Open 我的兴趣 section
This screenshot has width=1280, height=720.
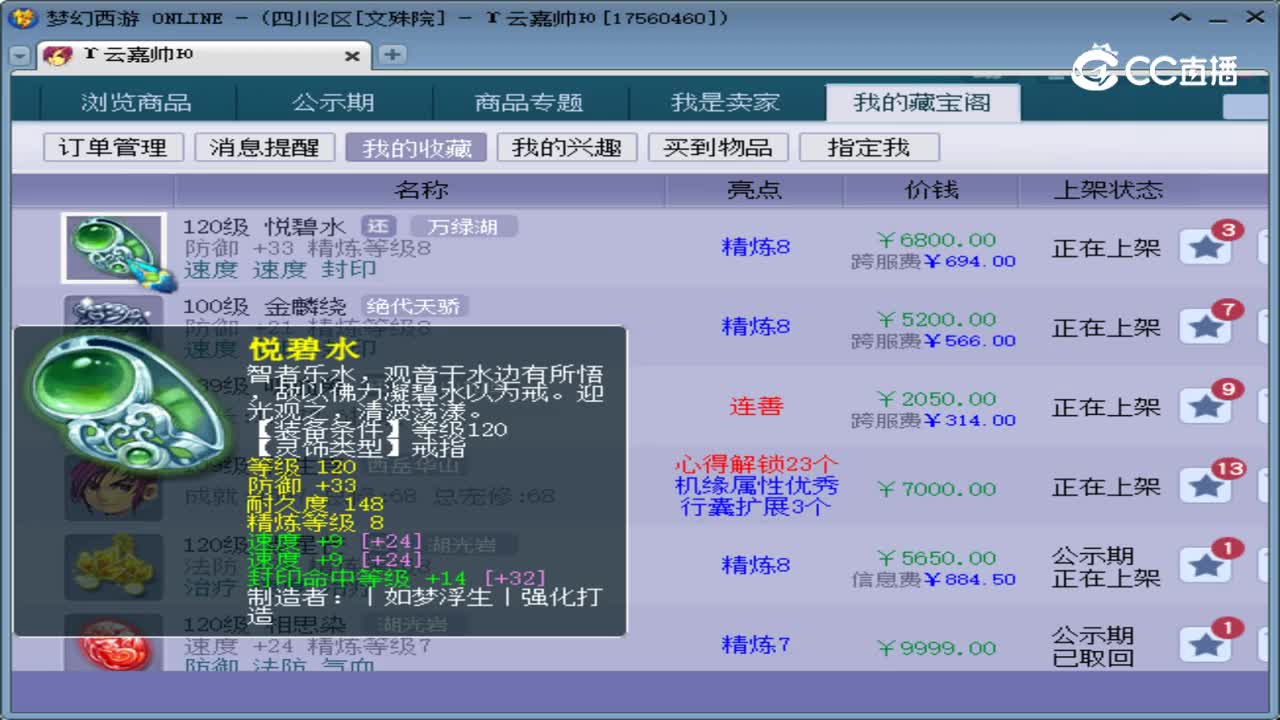[x=567, y=148]
